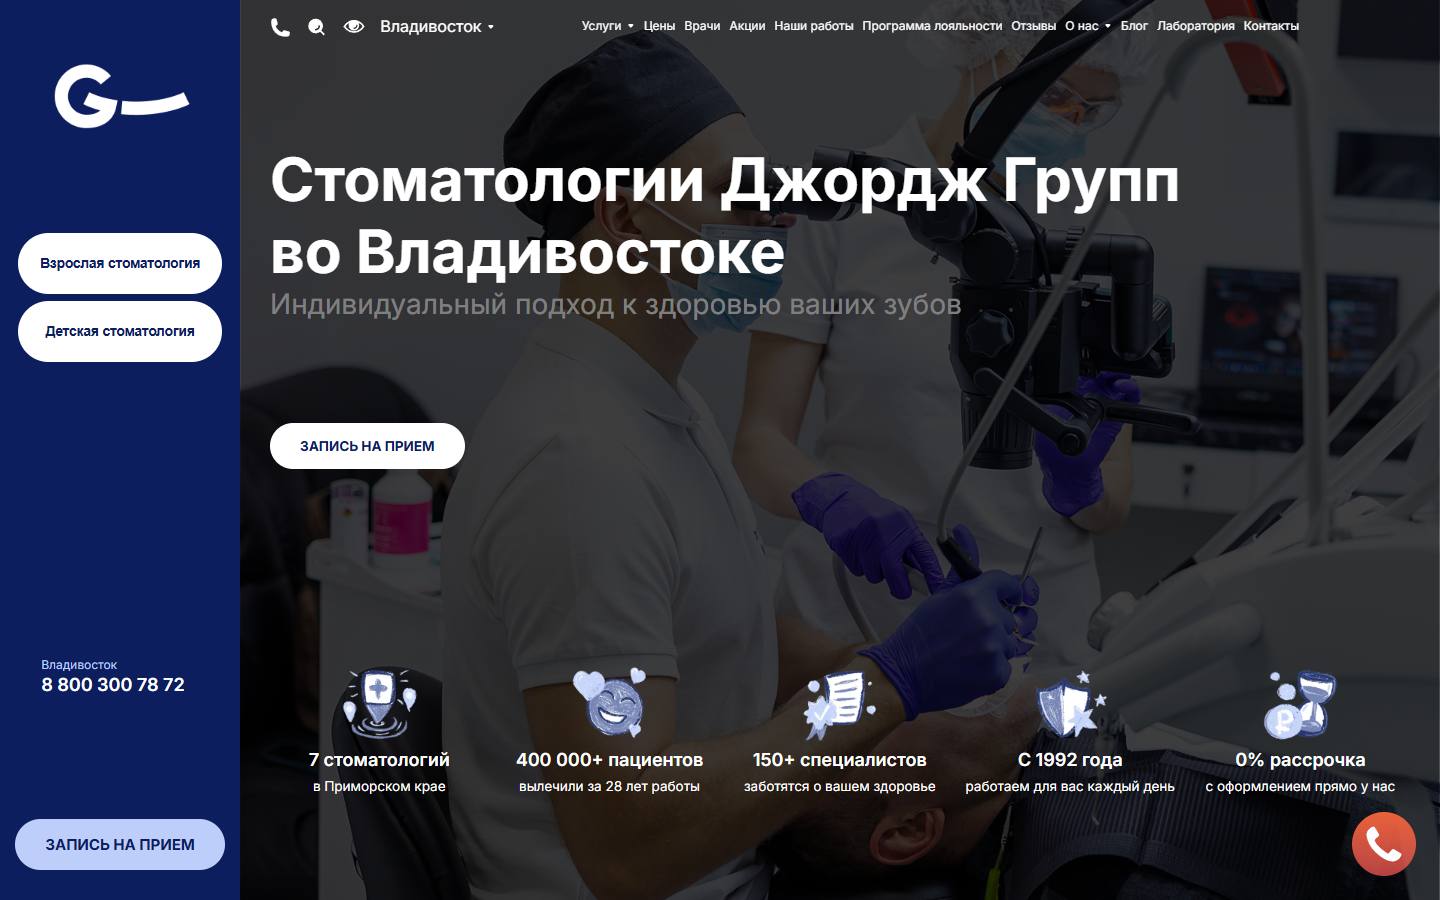
Task: Open the Цены menu item
Action: coord(659,26)
